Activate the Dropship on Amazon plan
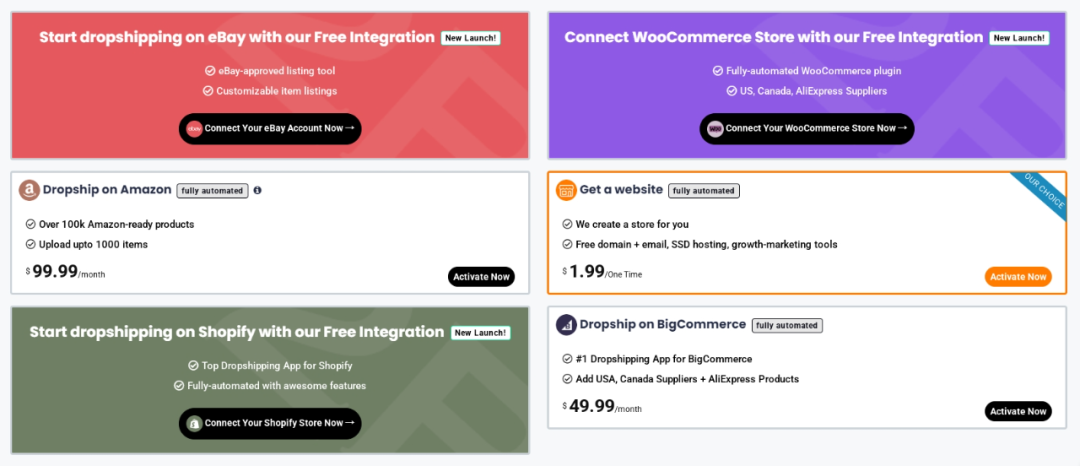1080x466 pixels. click(x=481, y=277)
